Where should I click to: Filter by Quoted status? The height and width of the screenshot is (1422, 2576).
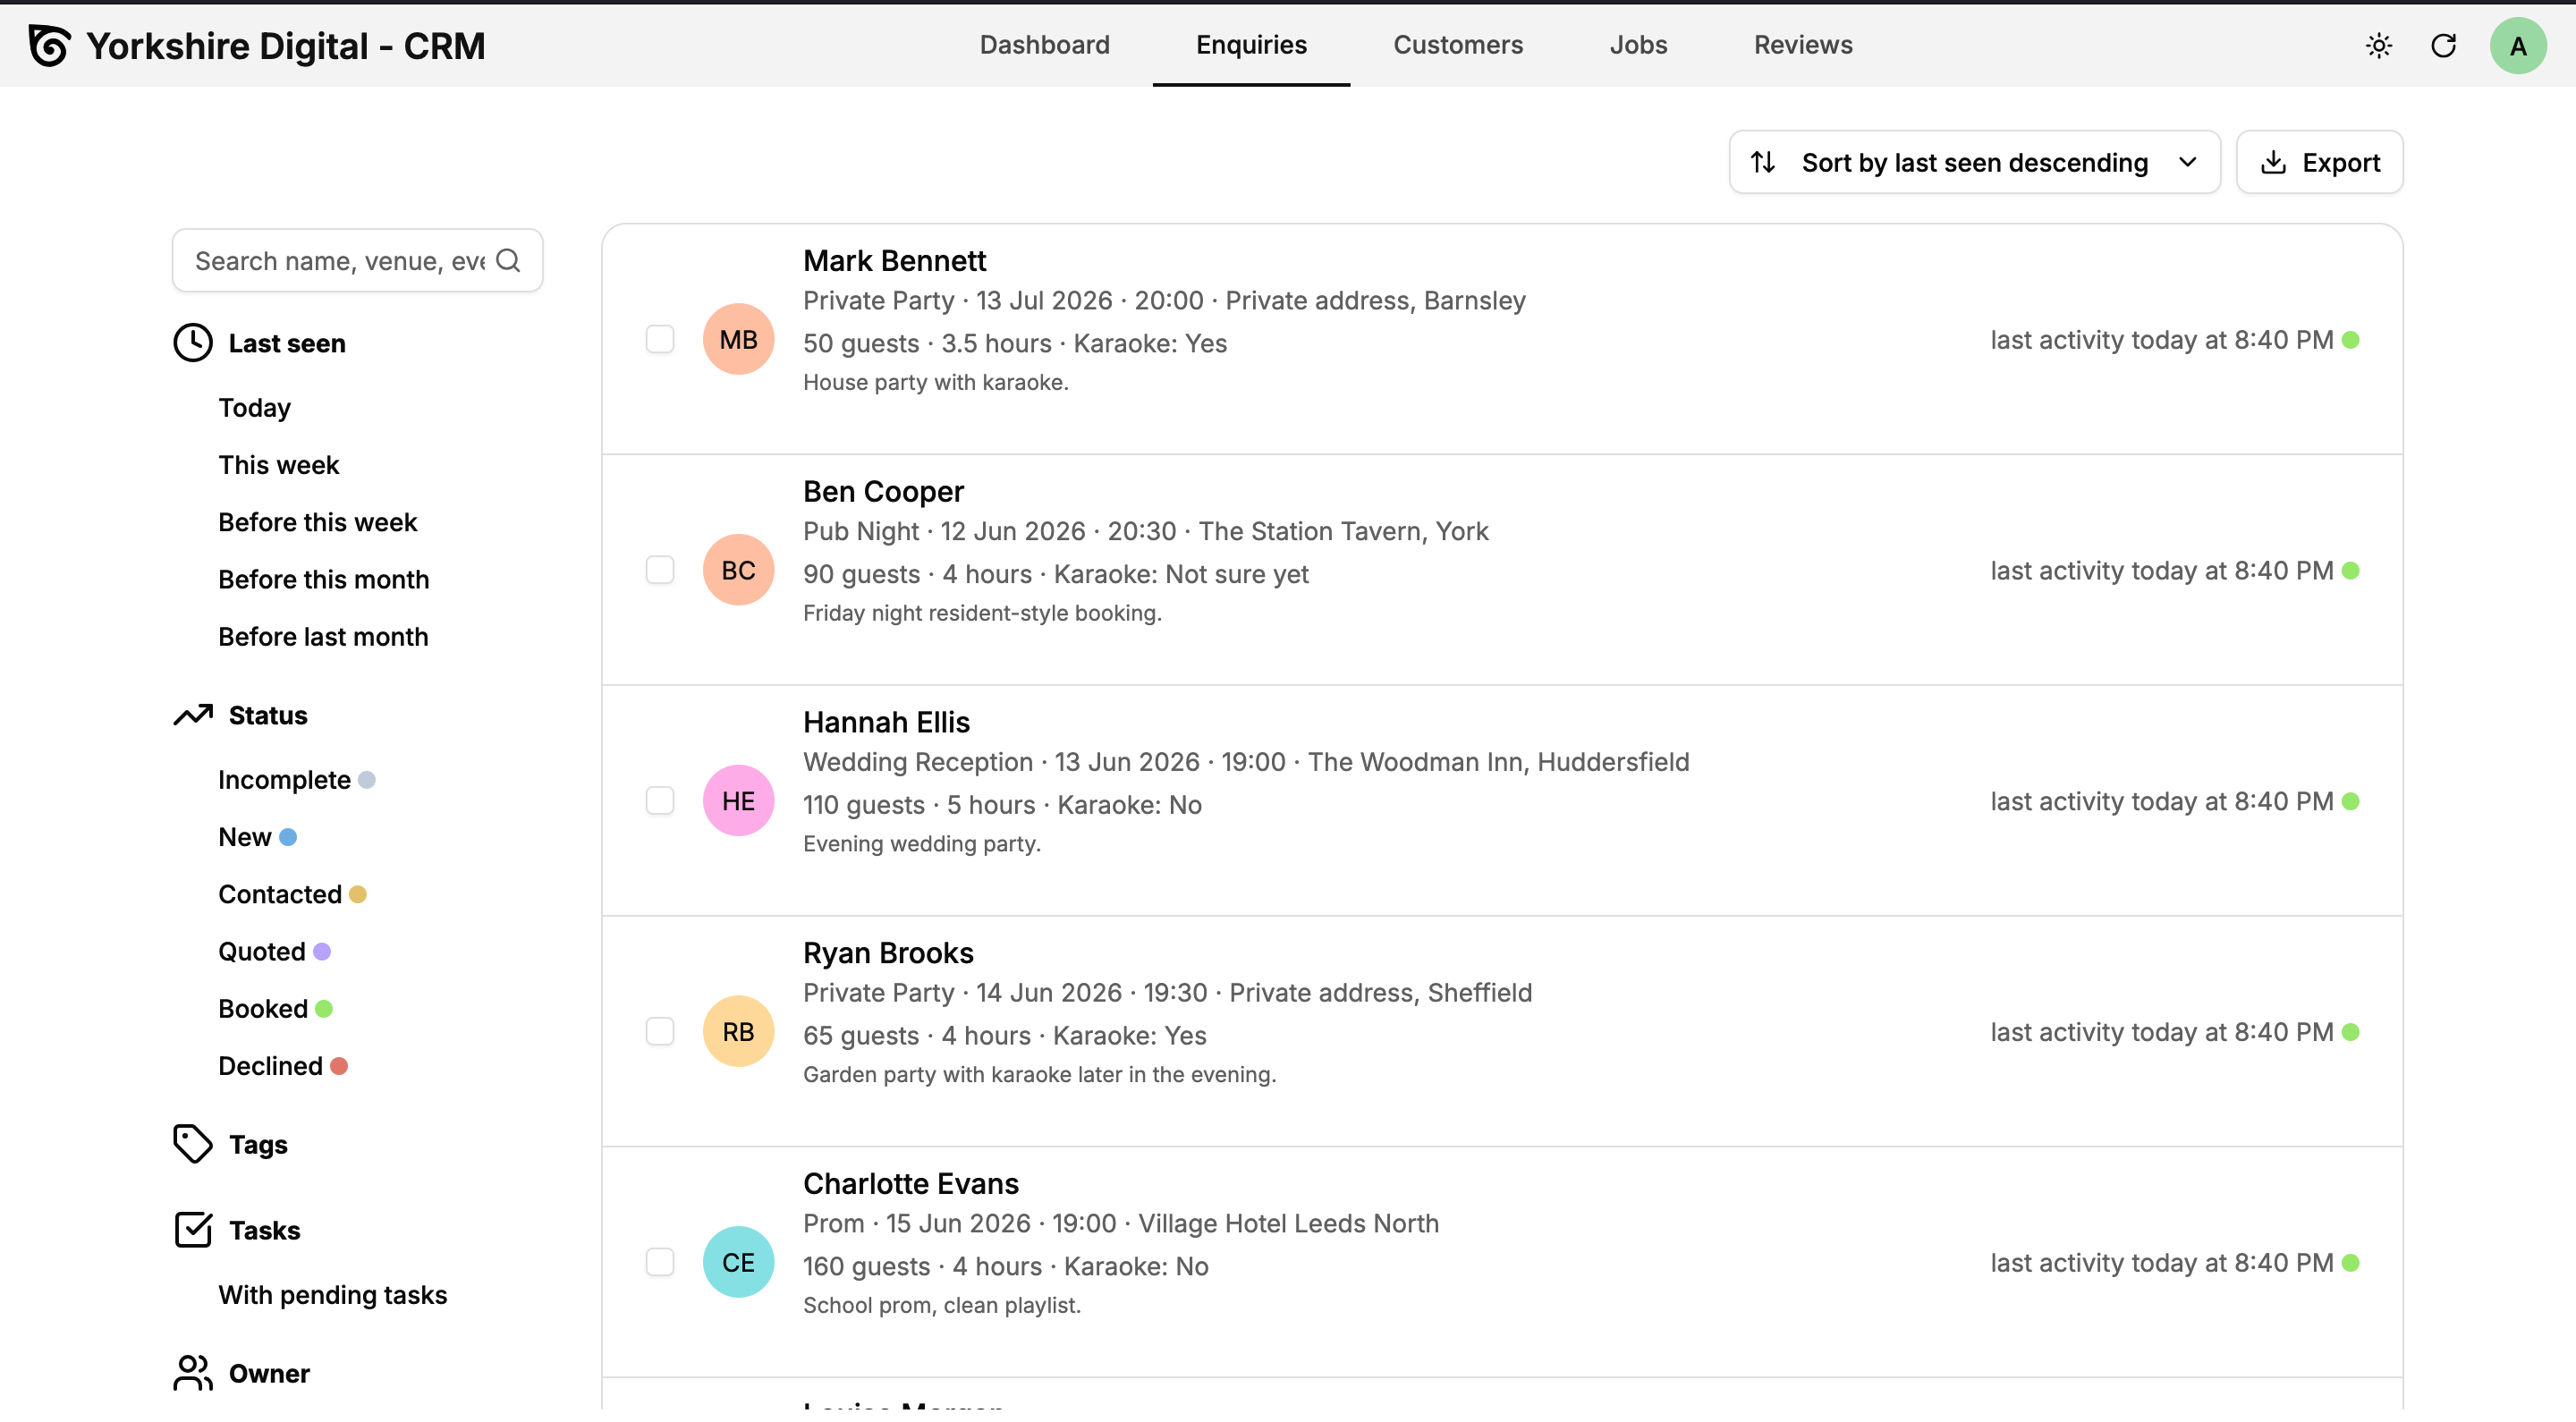[x=274, y=952]
